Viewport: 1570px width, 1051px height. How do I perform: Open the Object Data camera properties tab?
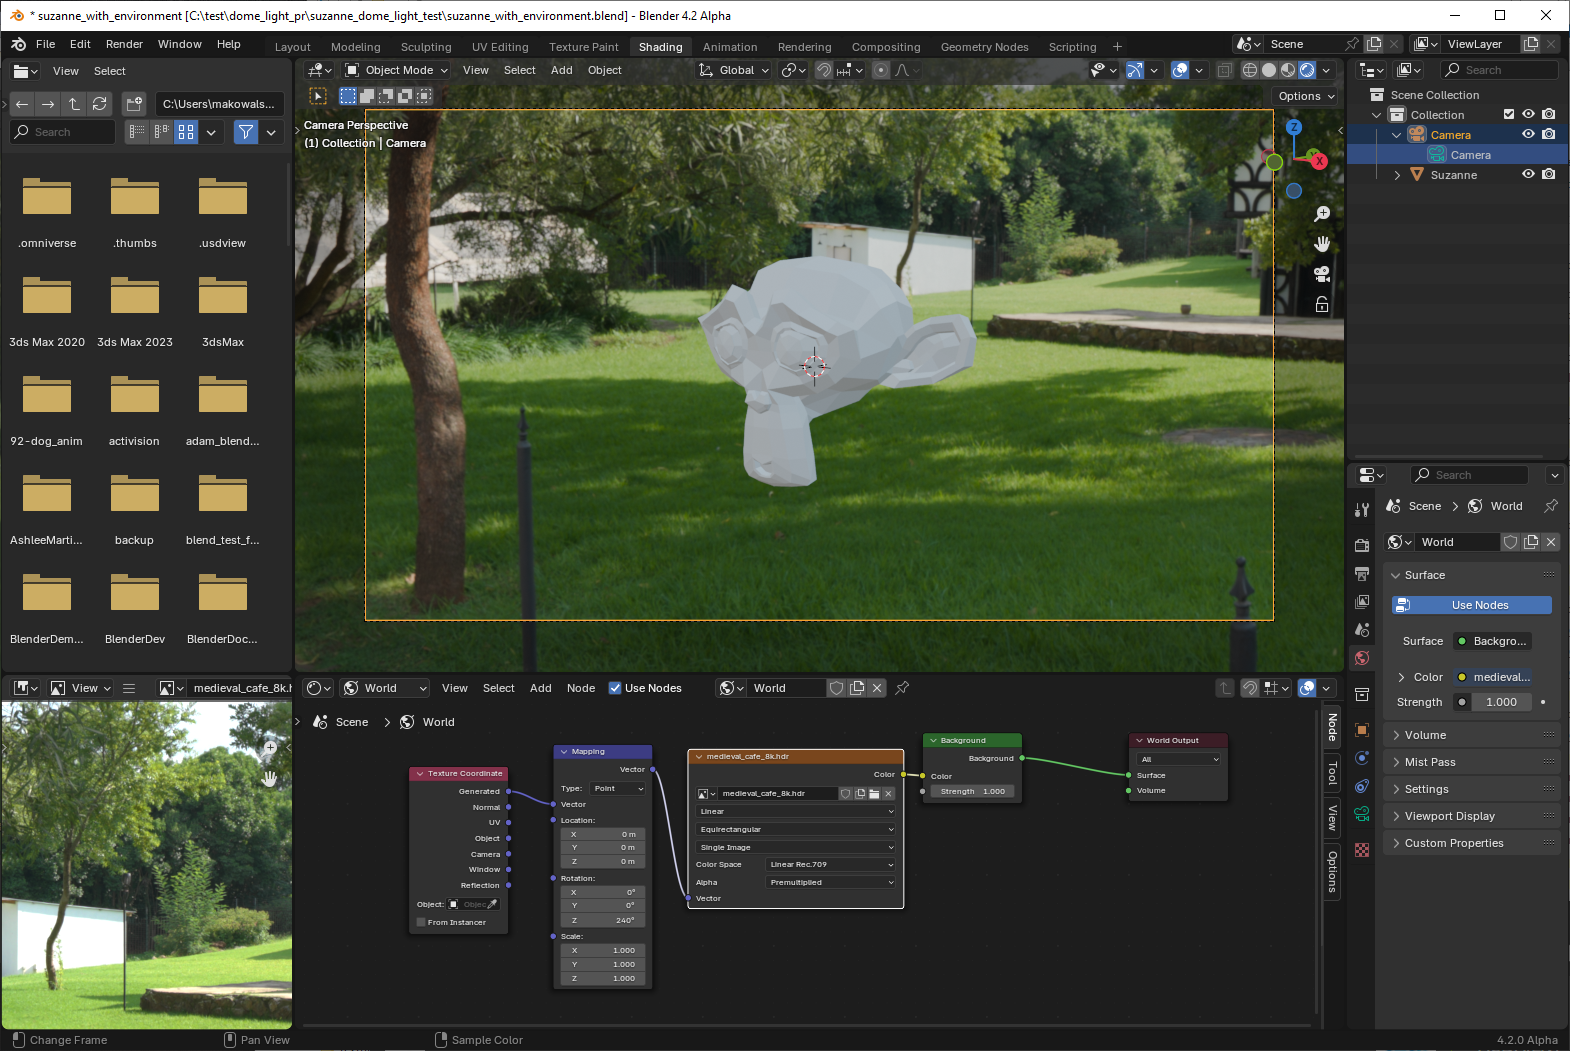[x=1362, y=814]
